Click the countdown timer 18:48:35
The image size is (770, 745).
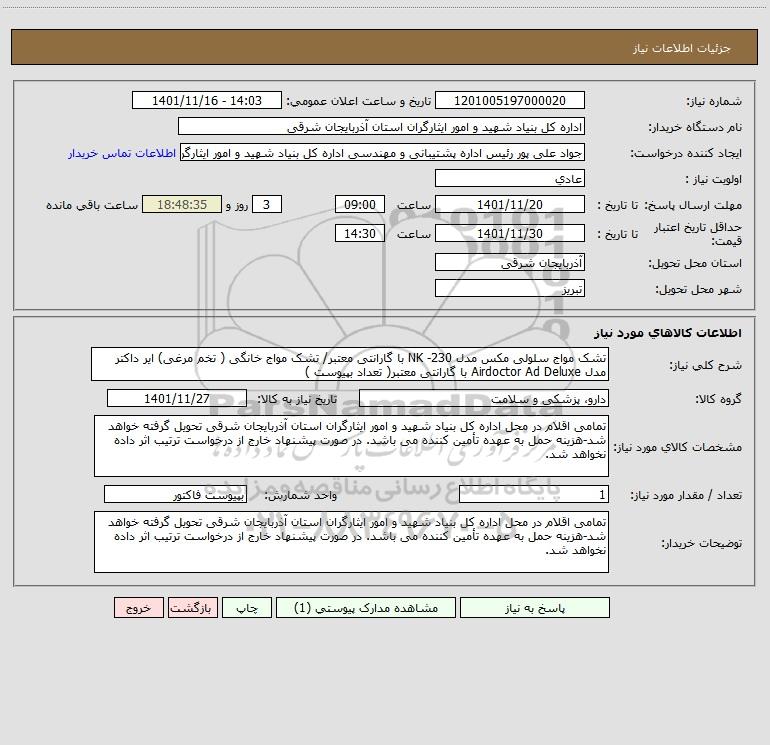click(x=182, y=204)
